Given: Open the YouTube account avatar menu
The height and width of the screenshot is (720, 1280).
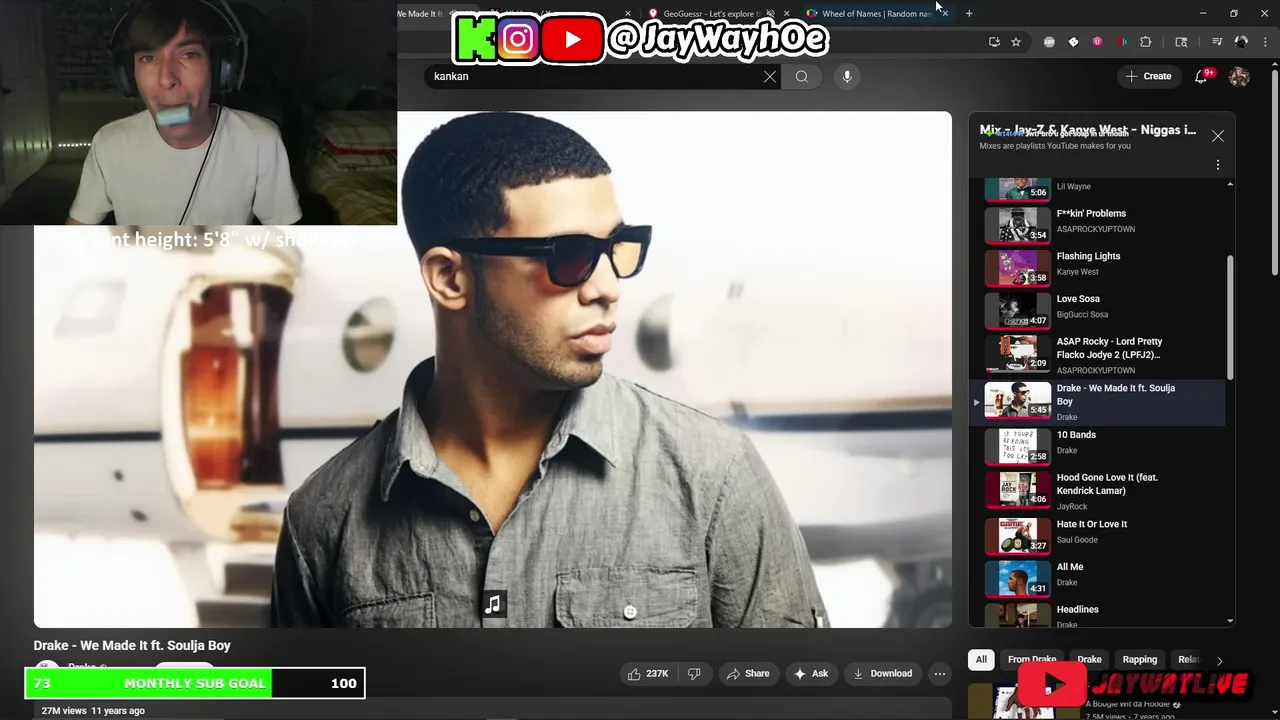Looking at the screenshot, I should pyautogui.click(x=1239, y=76).
